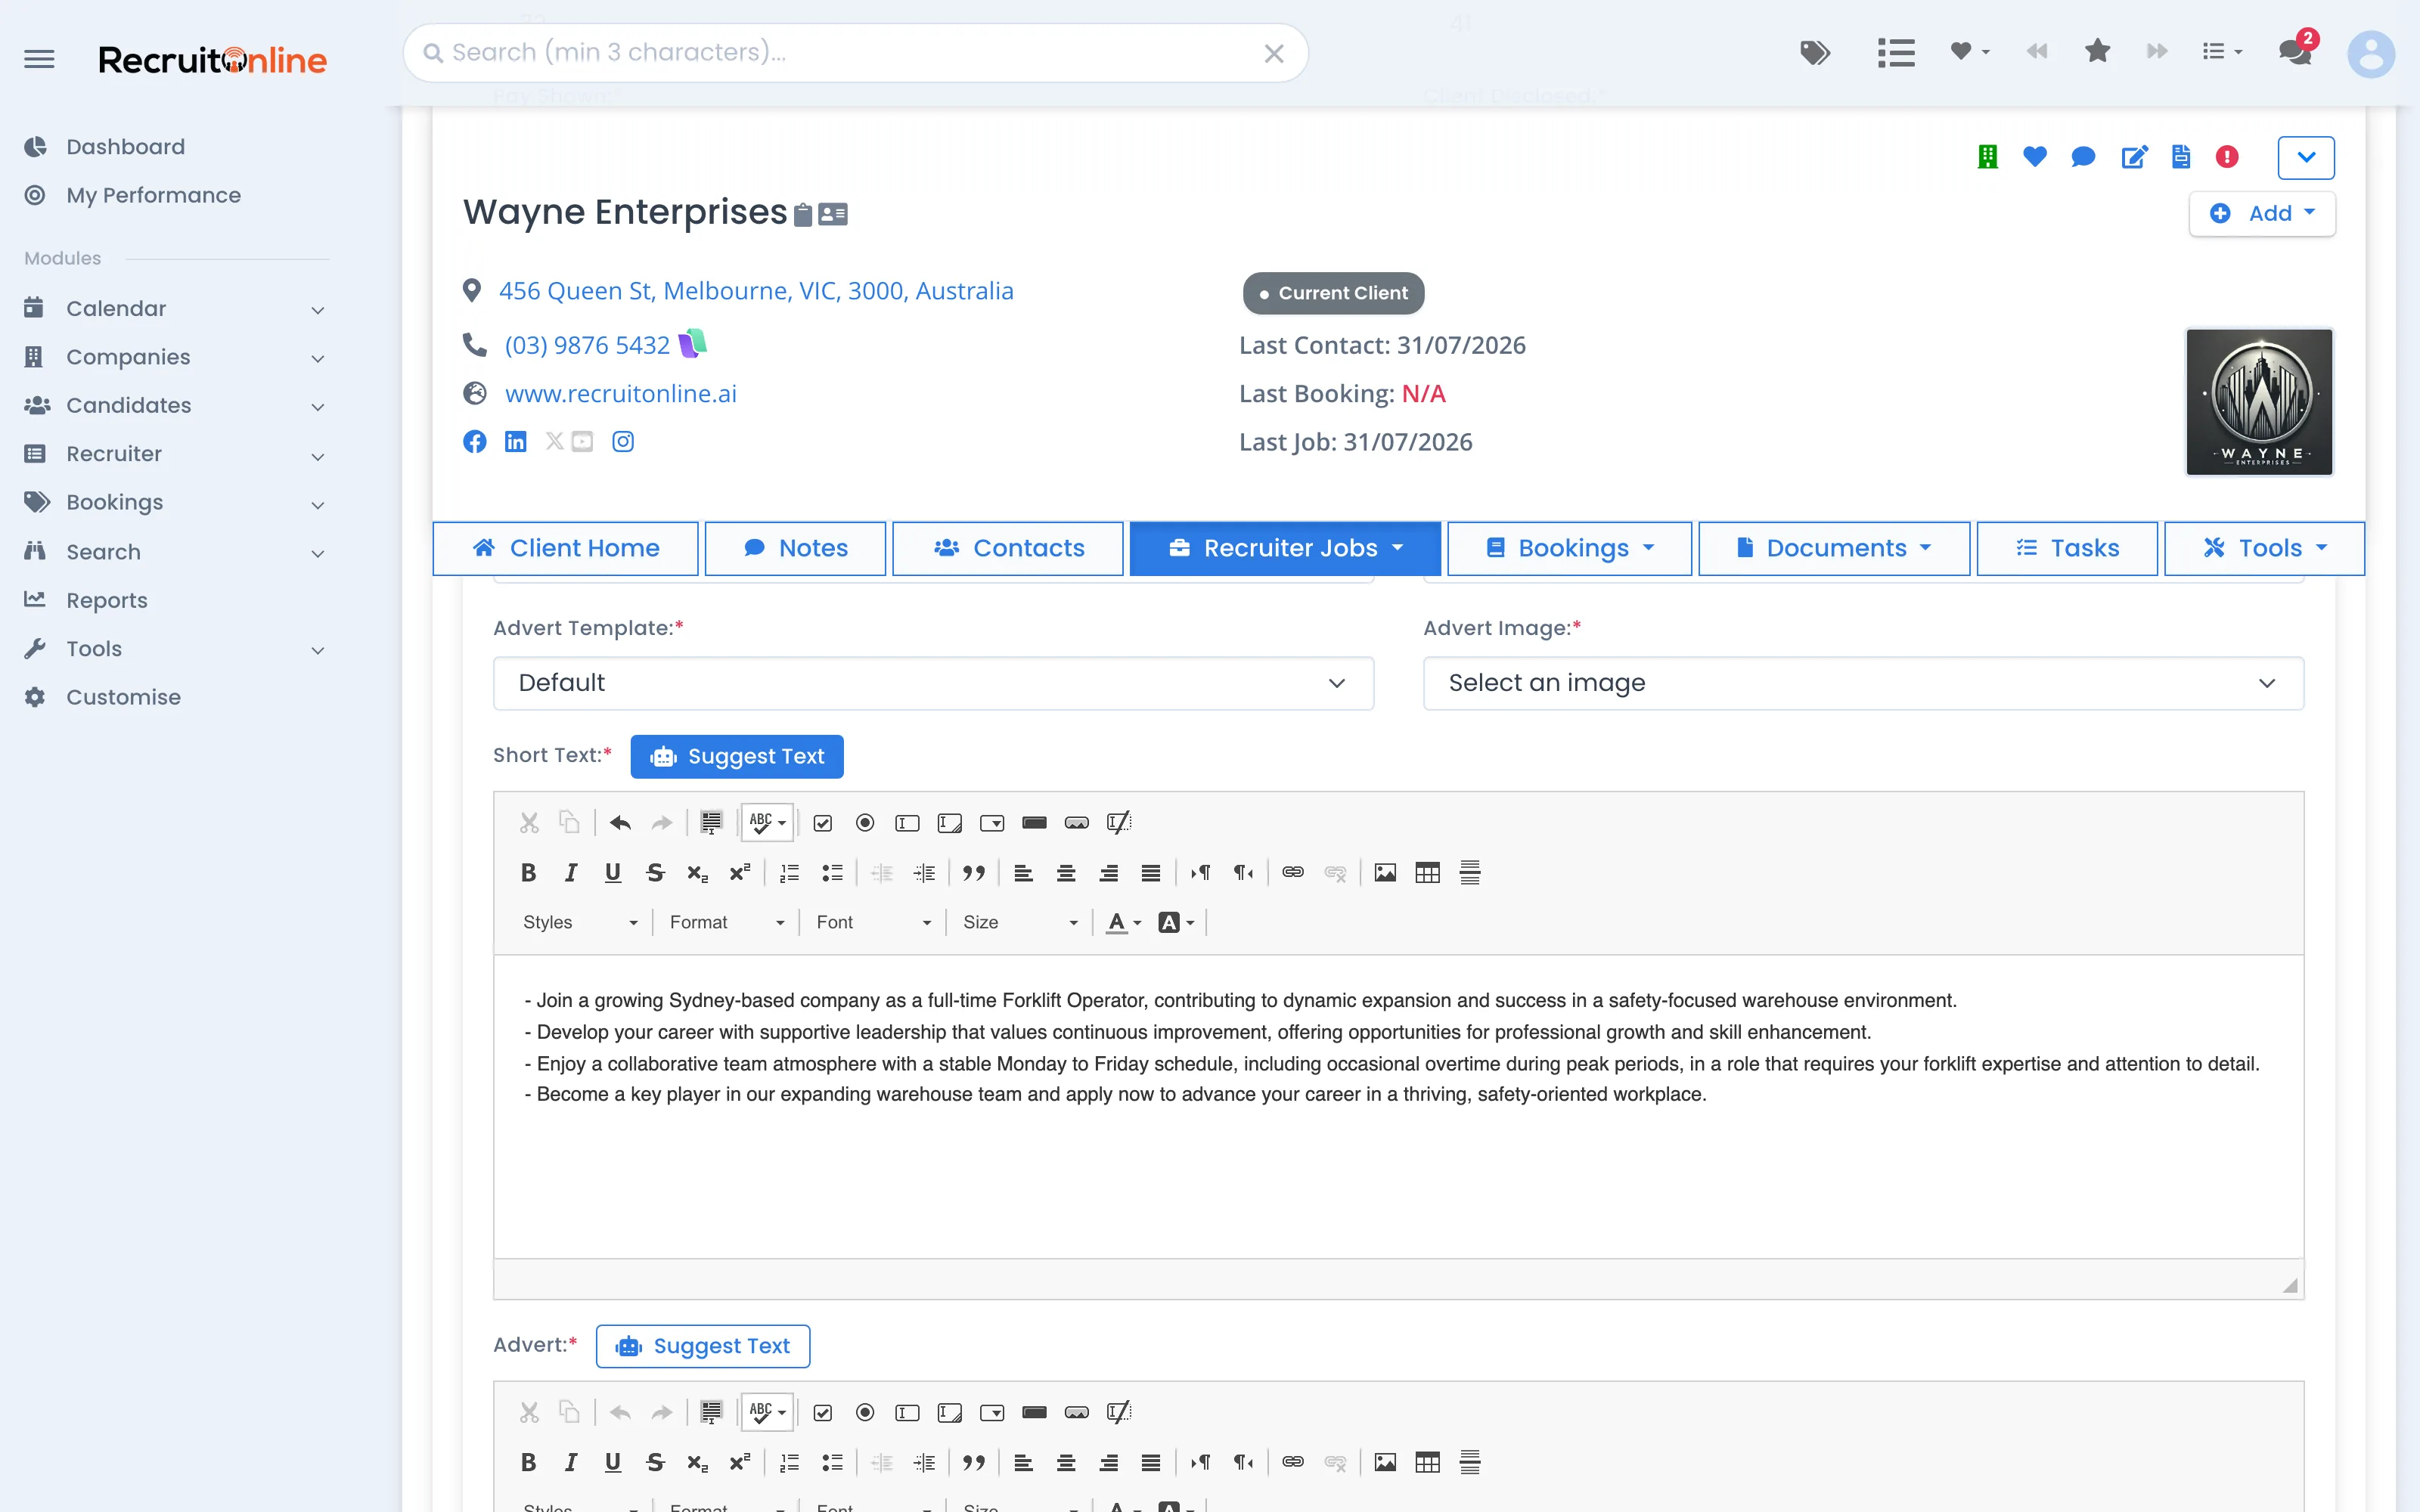Toggle the hamburger sidebar menu
Image resolution: width=2420 pixels, height=1512 pixels.
point(39,59)
